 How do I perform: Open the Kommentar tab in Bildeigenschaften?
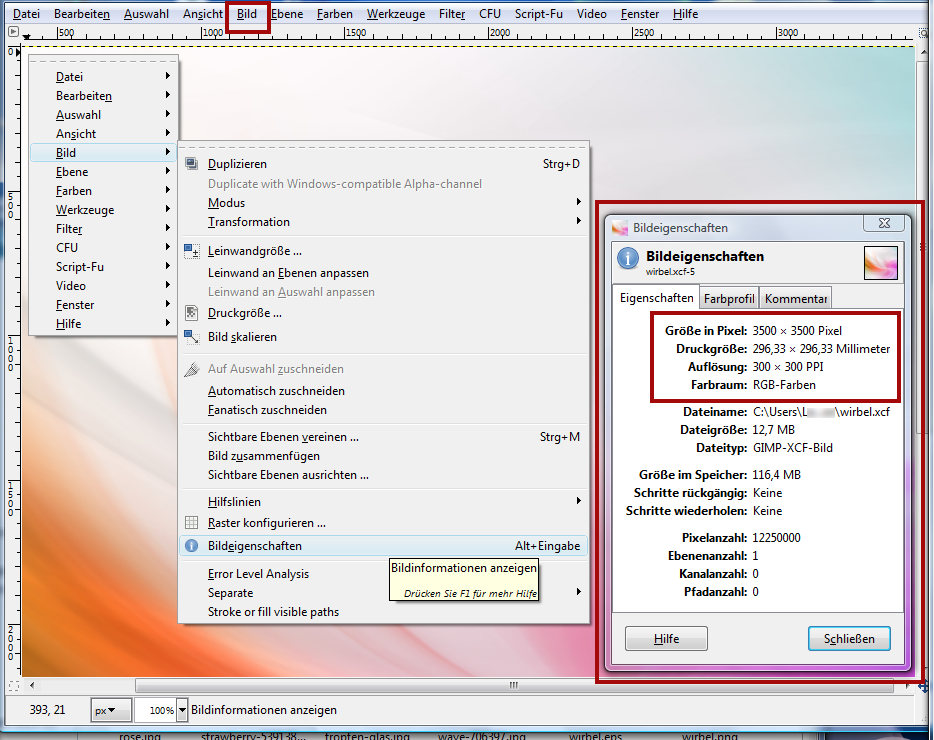point(796,298)
